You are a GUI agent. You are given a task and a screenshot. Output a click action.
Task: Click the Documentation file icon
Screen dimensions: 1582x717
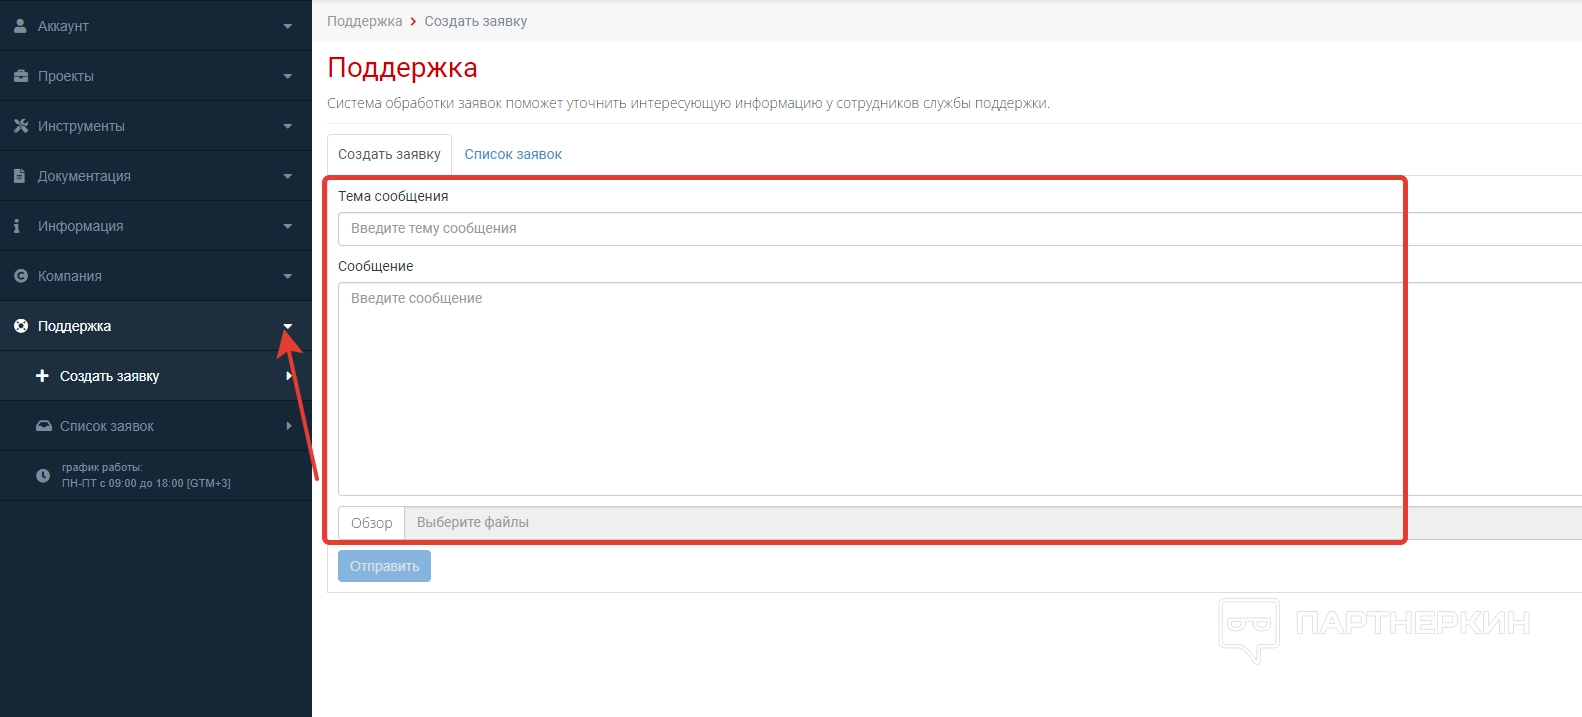coord(19,176)
